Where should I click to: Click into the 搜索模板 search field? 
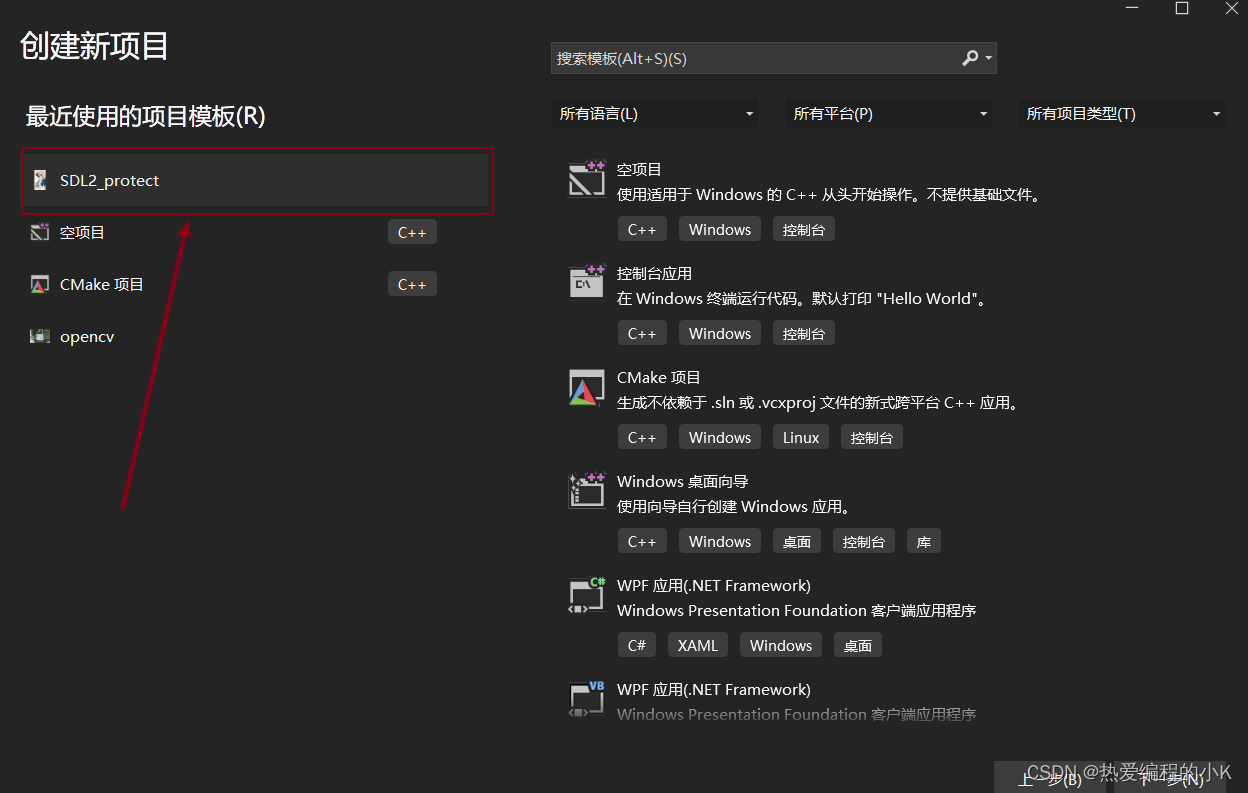(x=755, y=58)
